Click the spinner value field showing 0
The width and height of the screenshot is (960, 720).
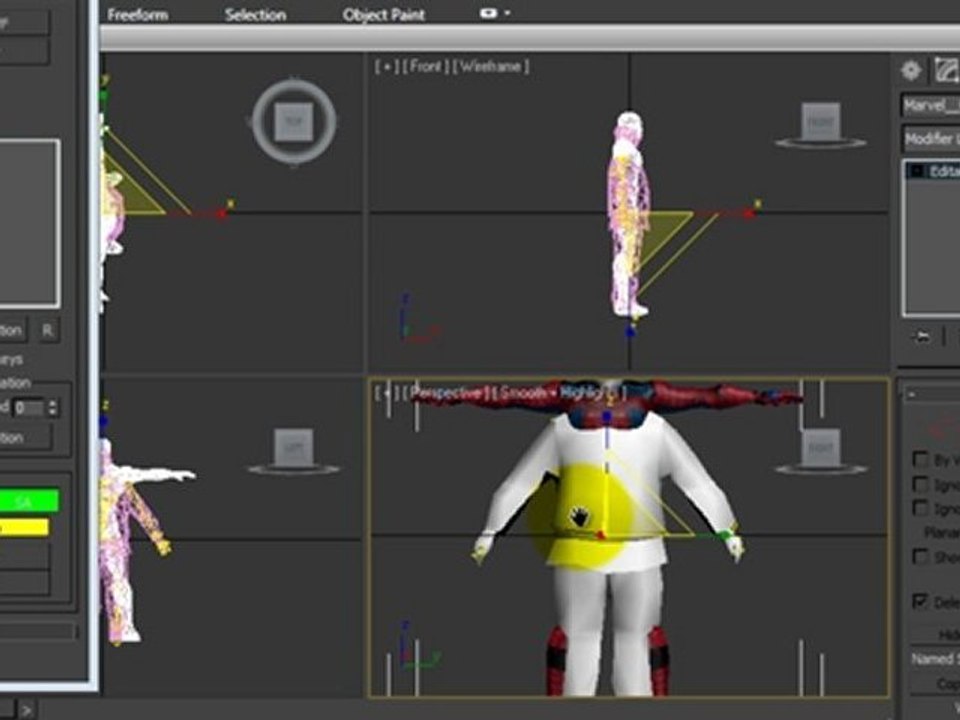pyautogui.click(x=29, y=408)
